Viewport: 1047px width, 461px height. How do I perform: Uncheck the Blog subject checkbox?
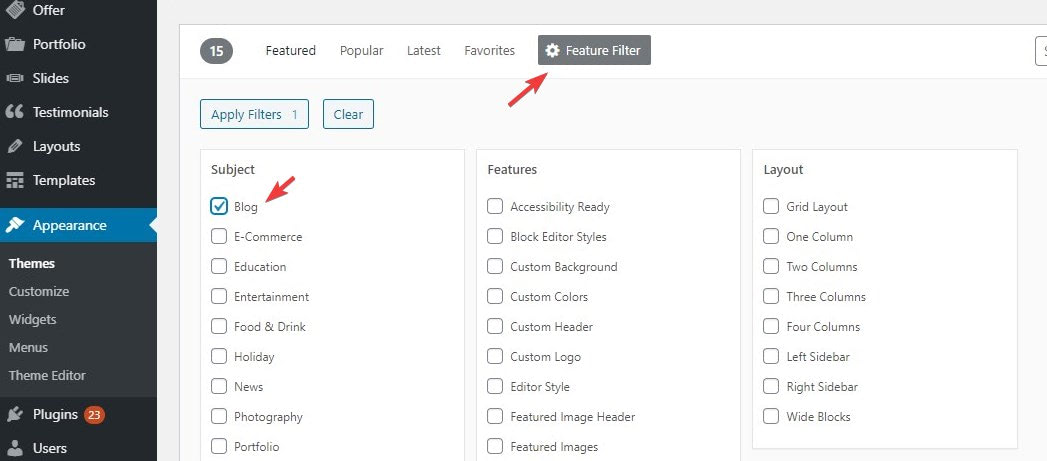[219, 206]
